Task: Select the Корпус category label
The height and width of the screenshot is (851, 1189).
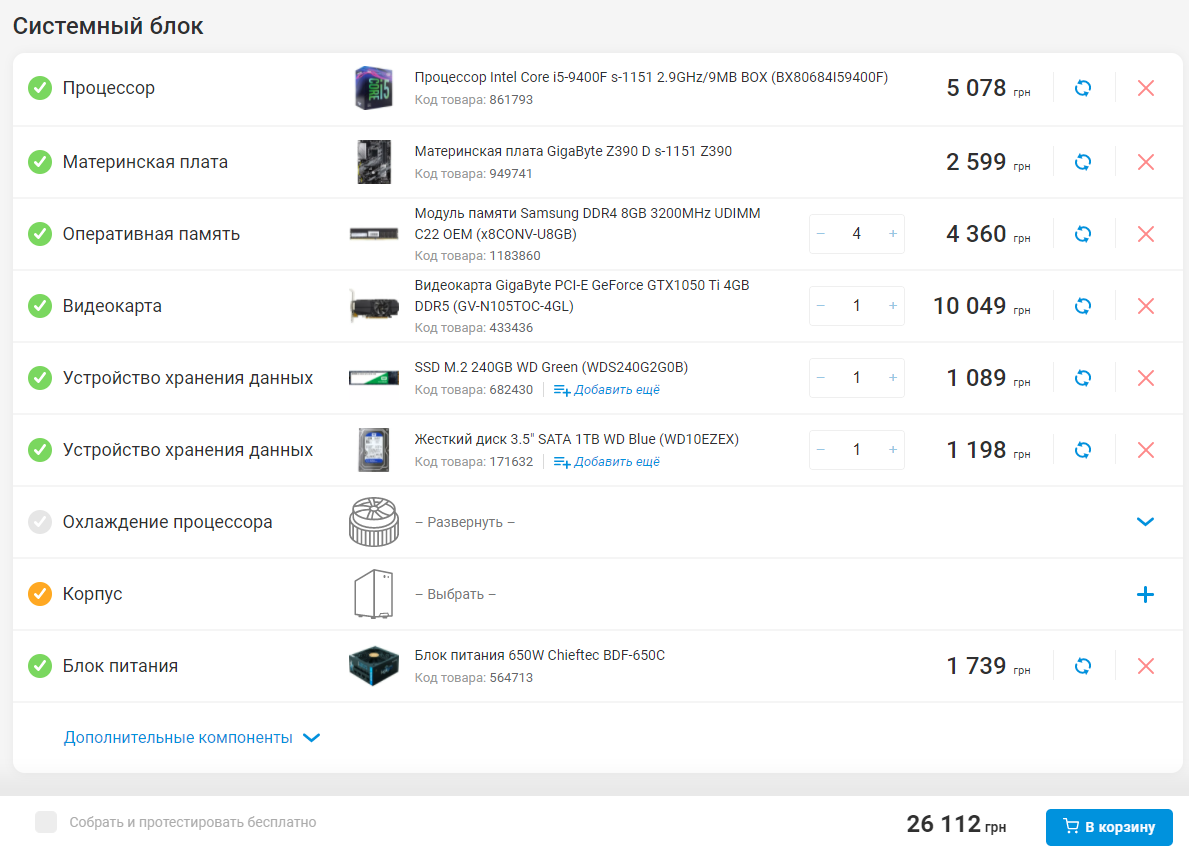Action: 93,594
